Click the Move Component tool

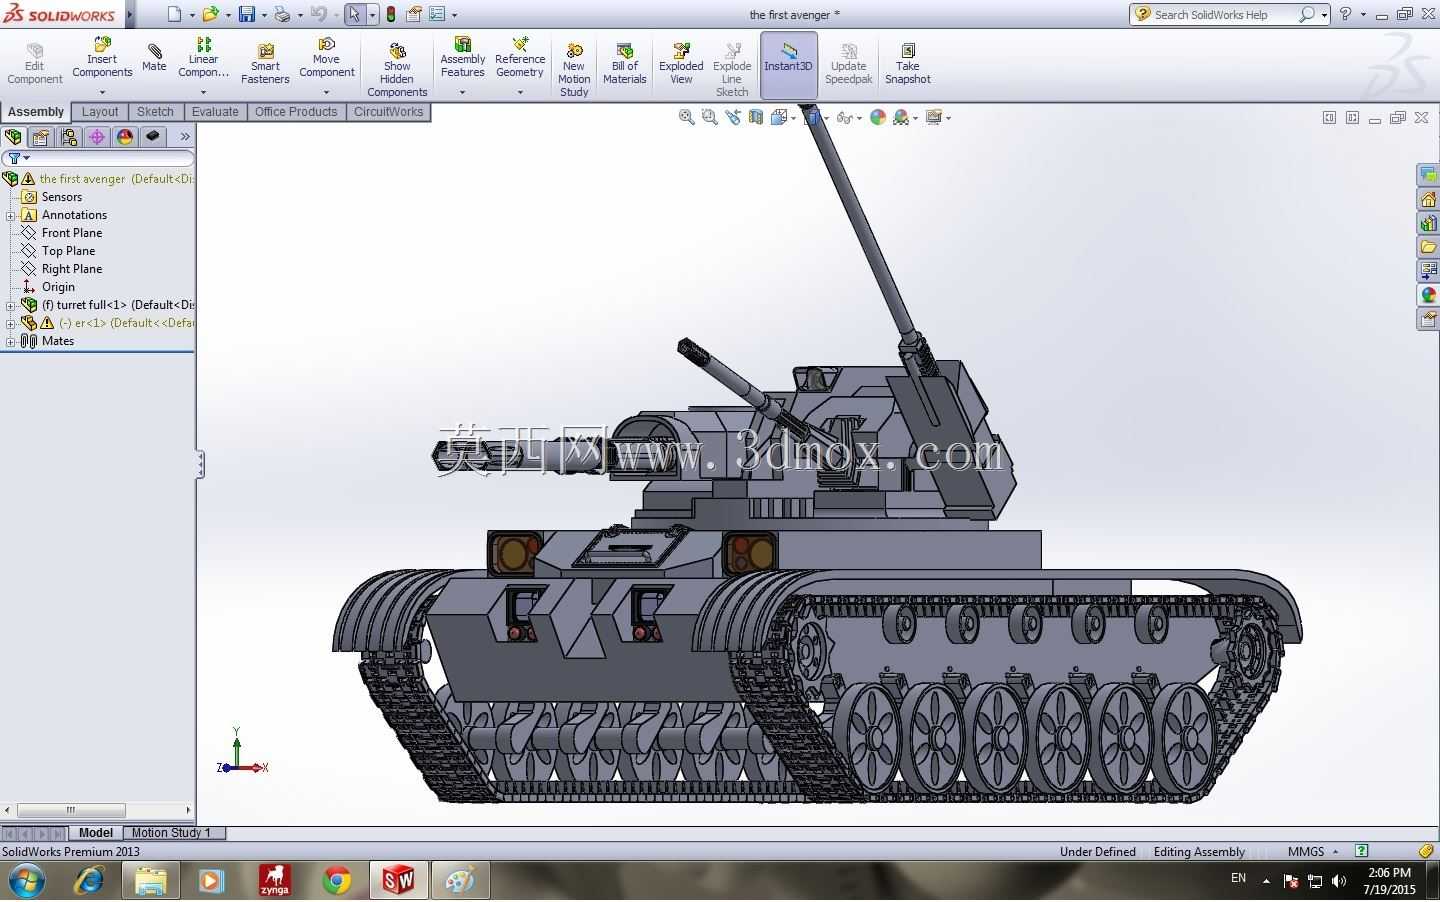tap(326, 58)
